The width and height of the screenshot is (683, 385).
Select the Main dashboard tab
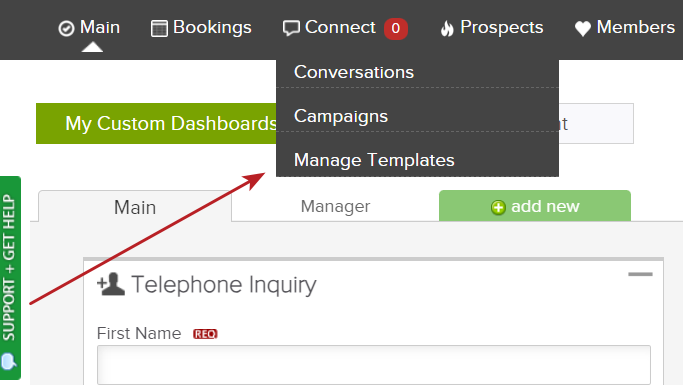[x=135, y=207]
